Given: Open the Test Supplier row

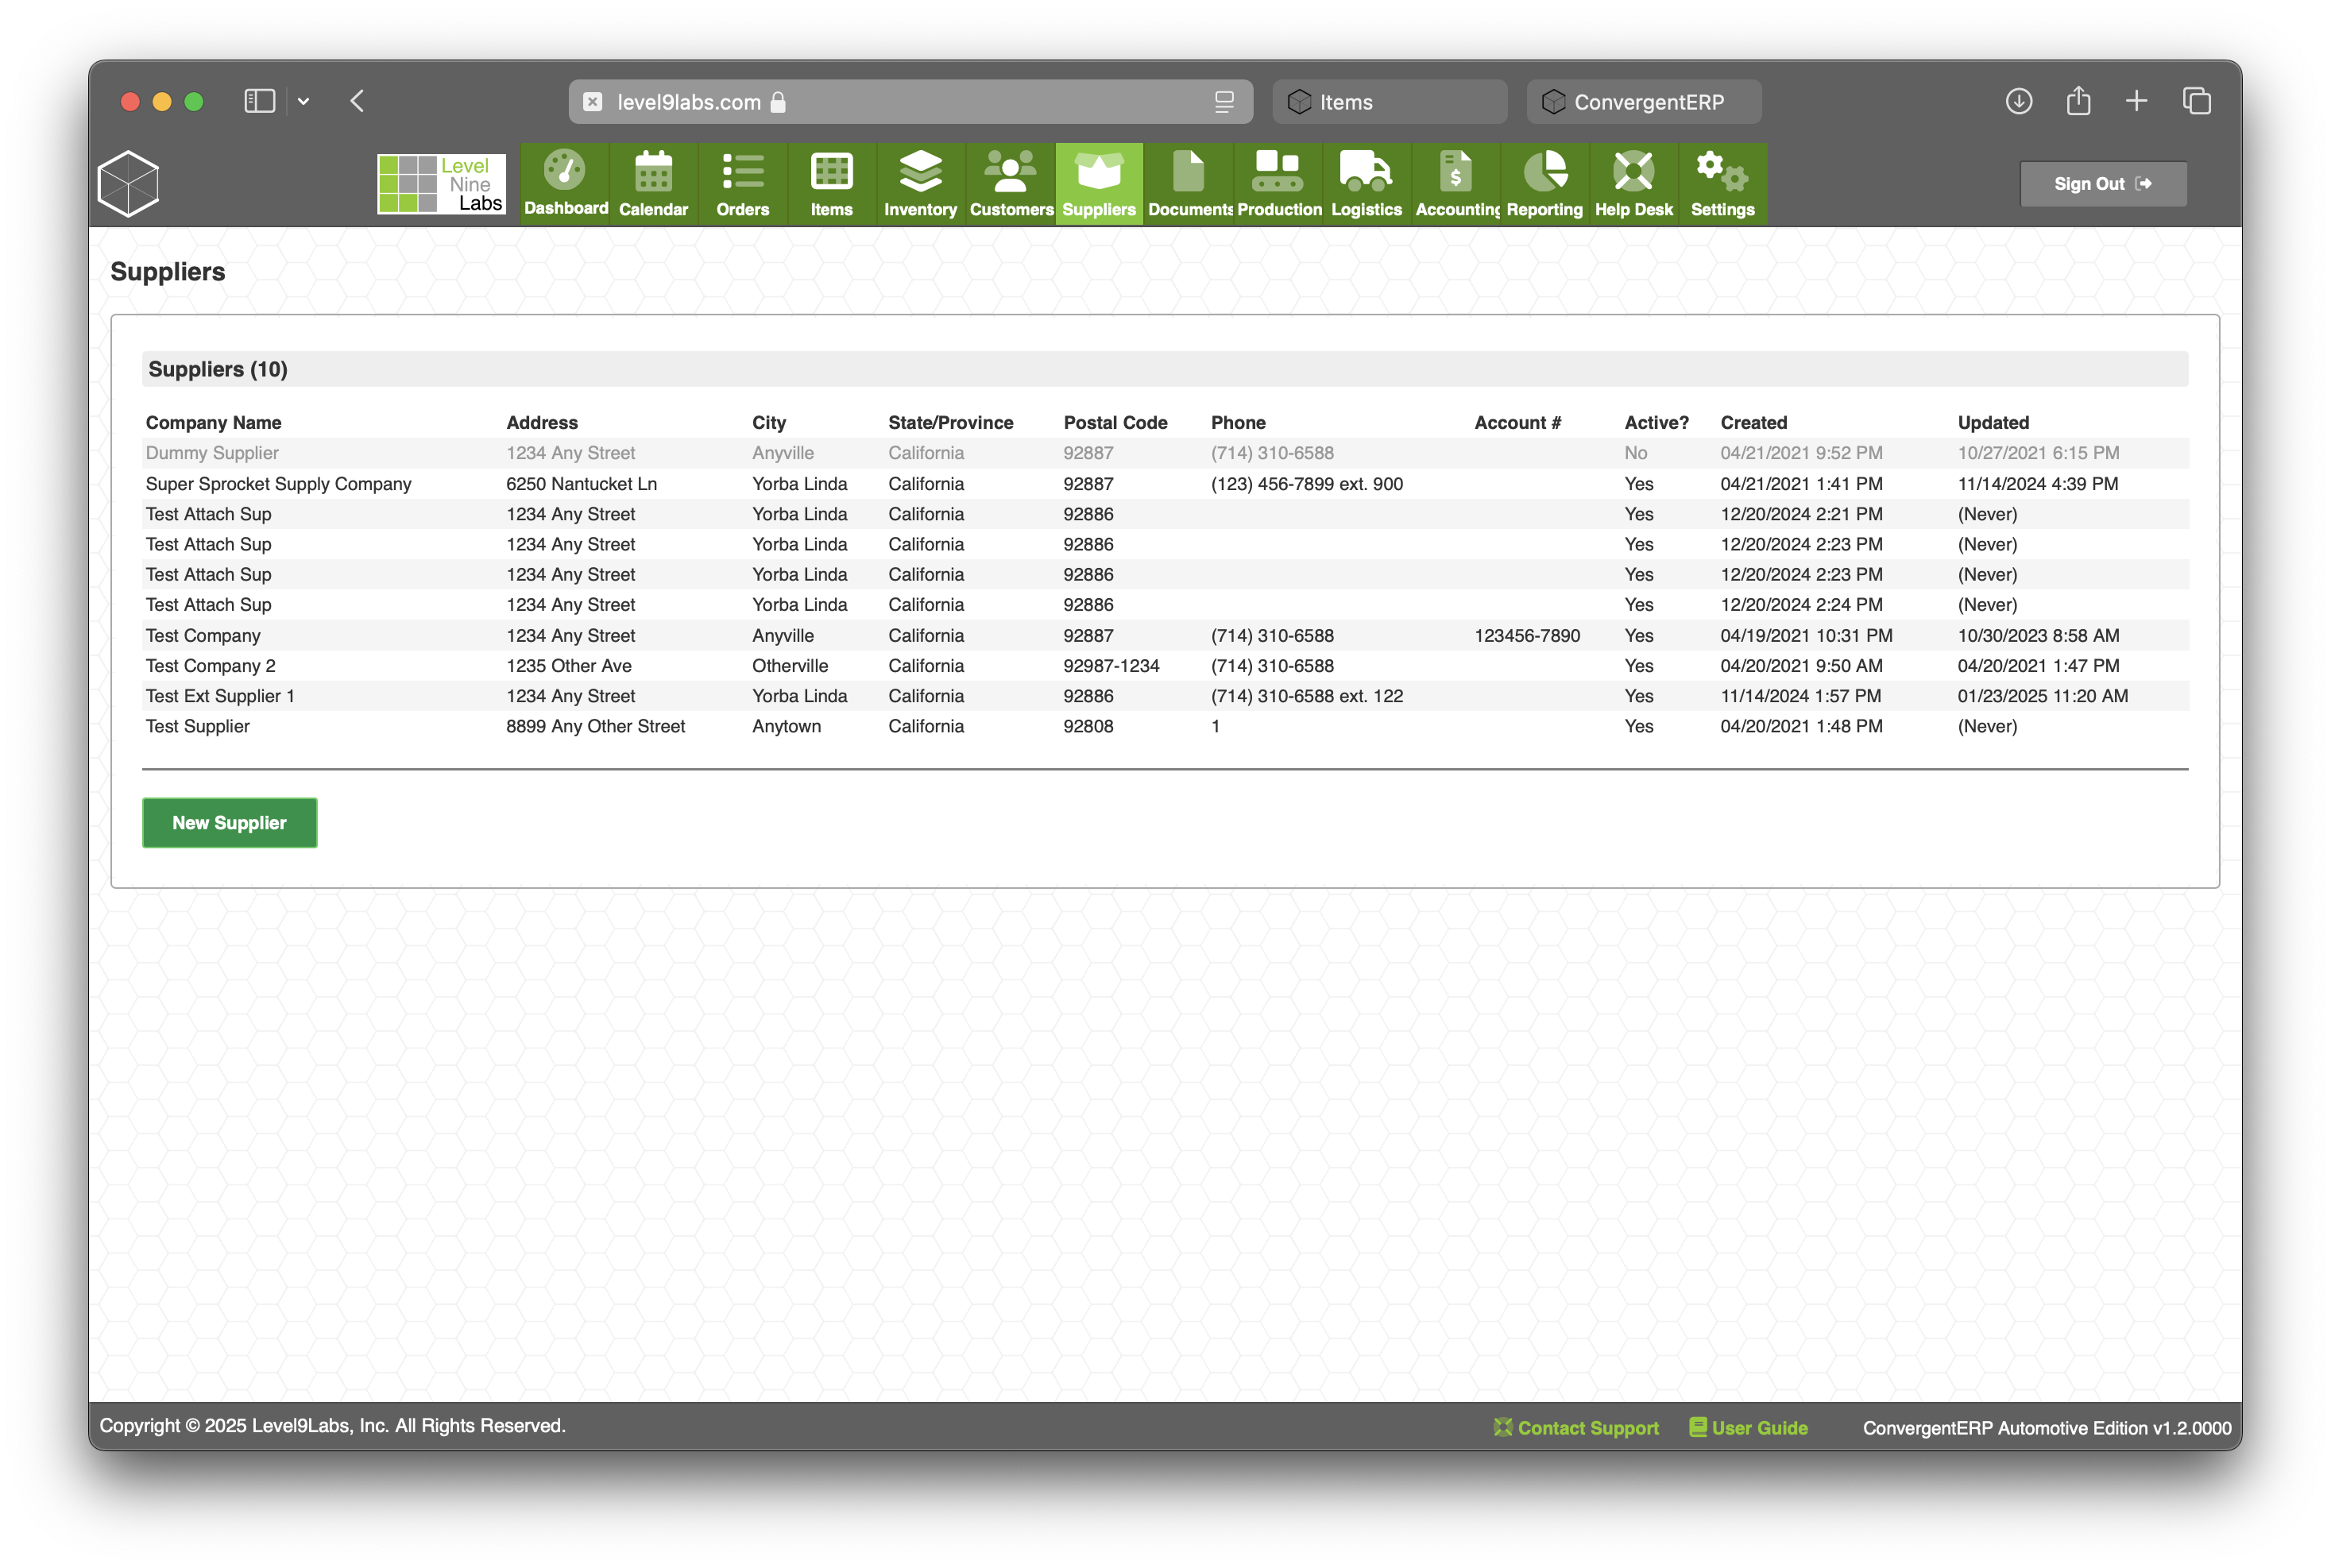Looking at the screenshot, I should pyautogui.click(x=1165, y=727).
